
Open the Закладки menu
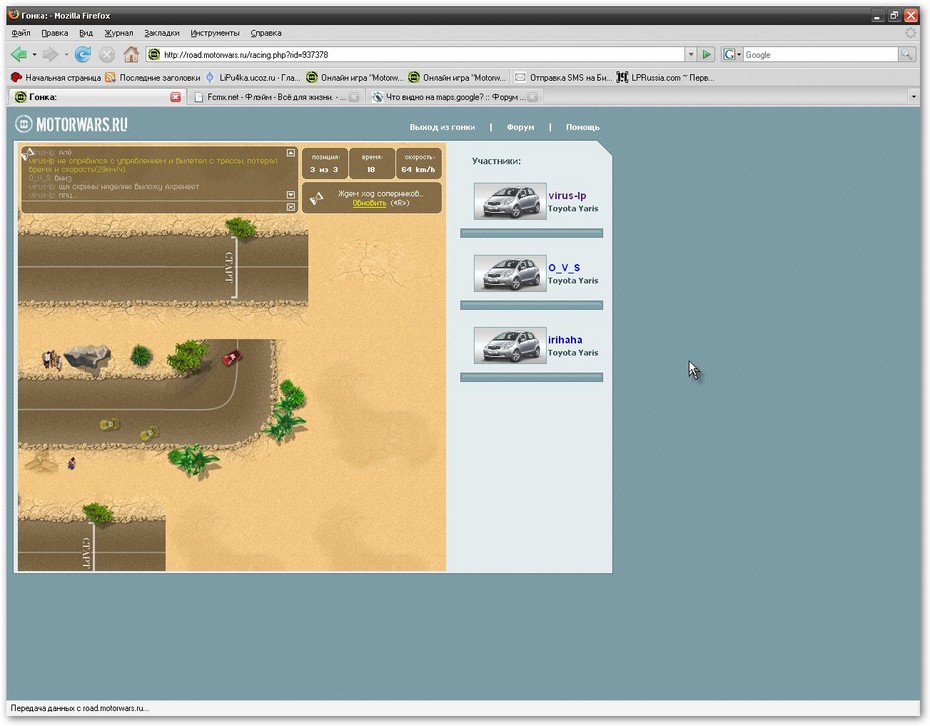click(x=162, y=33)
